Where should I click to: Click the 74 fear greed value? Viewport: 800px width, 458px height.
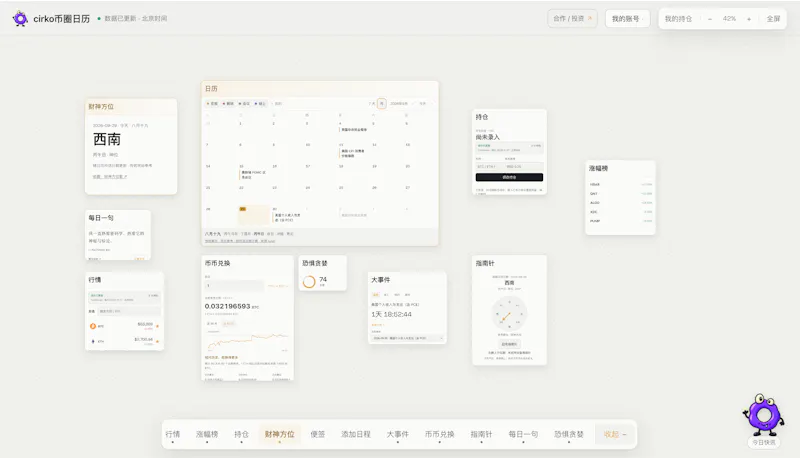[323, 279]
